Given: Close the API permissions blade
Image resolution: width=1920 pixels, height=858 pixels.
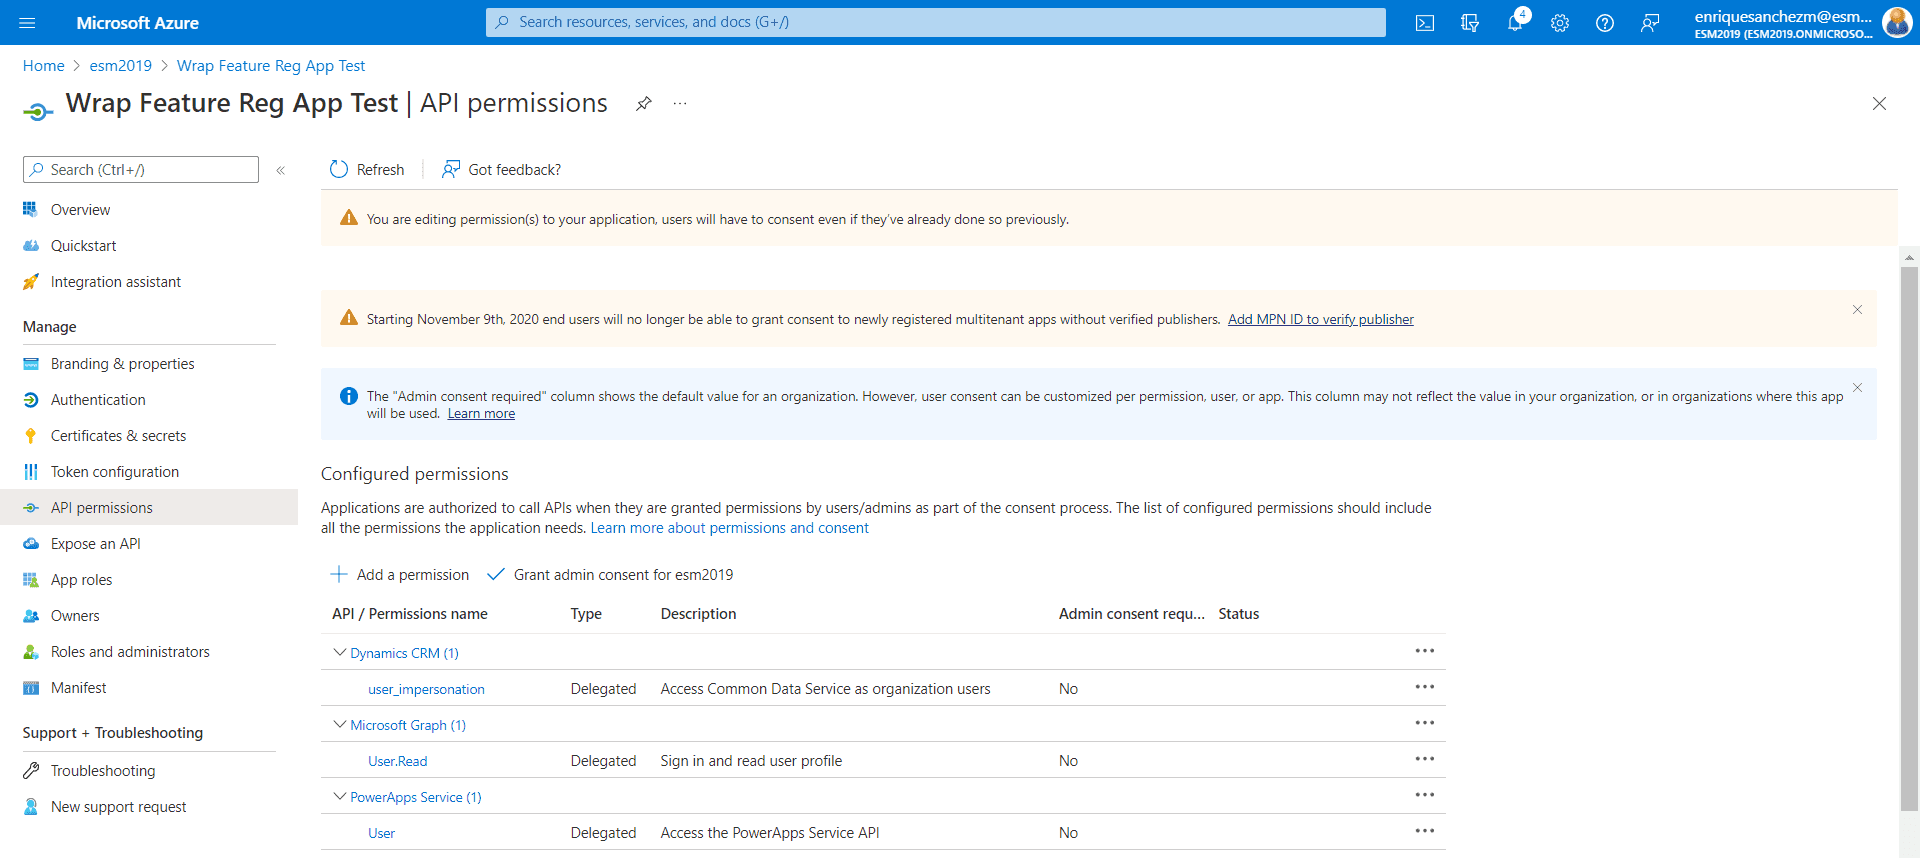Looking at the screenshot, I should pyautogui.click(x=1879, y=103).
